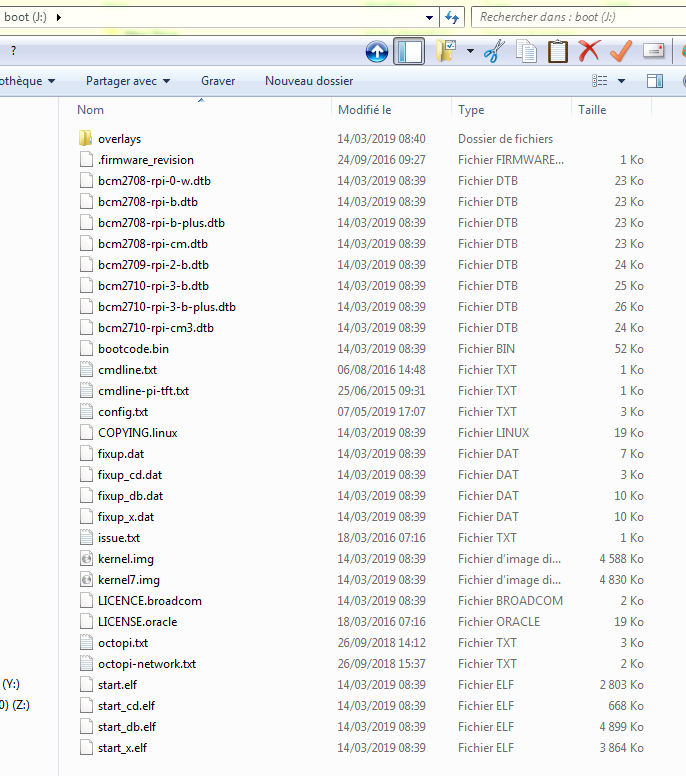Select bcm2708-rpi-0-w.dtb file

[x=154, y=181]
